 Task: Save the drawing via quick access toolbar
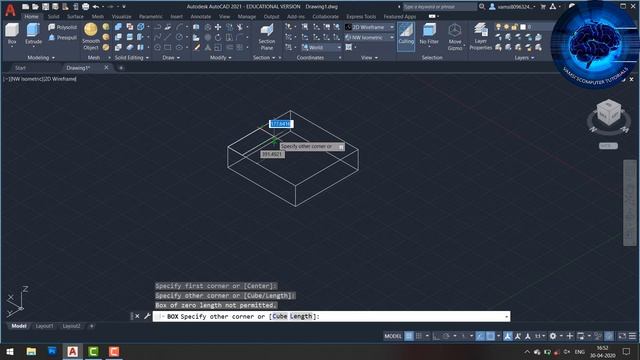click(x=45, y=7)
